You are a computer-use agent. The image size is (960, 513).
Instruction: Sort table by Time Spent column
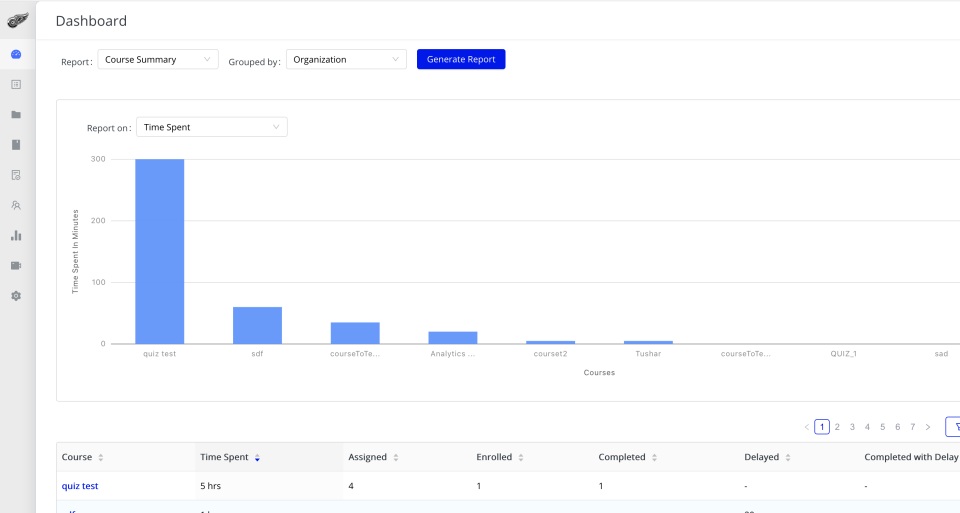coord(257,458)
